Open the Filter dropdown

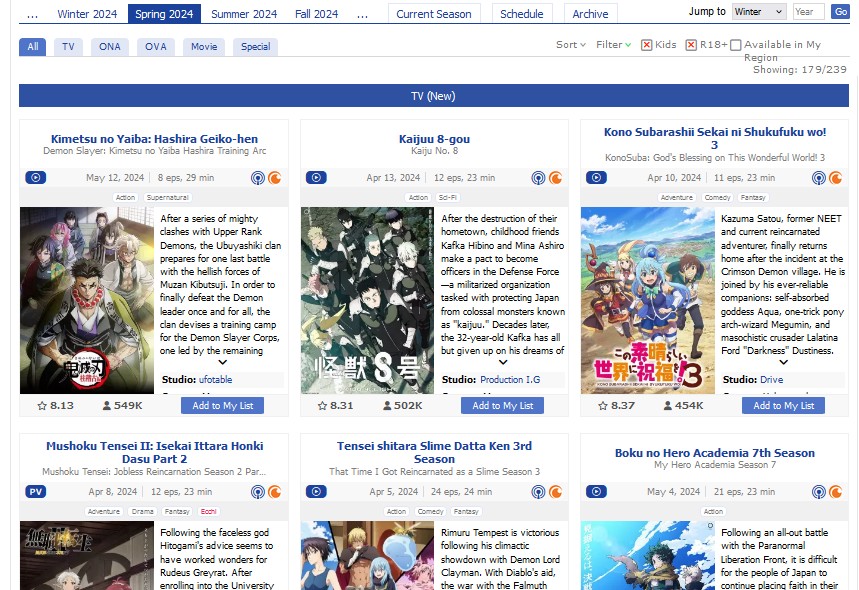click(x=613, y=45)
